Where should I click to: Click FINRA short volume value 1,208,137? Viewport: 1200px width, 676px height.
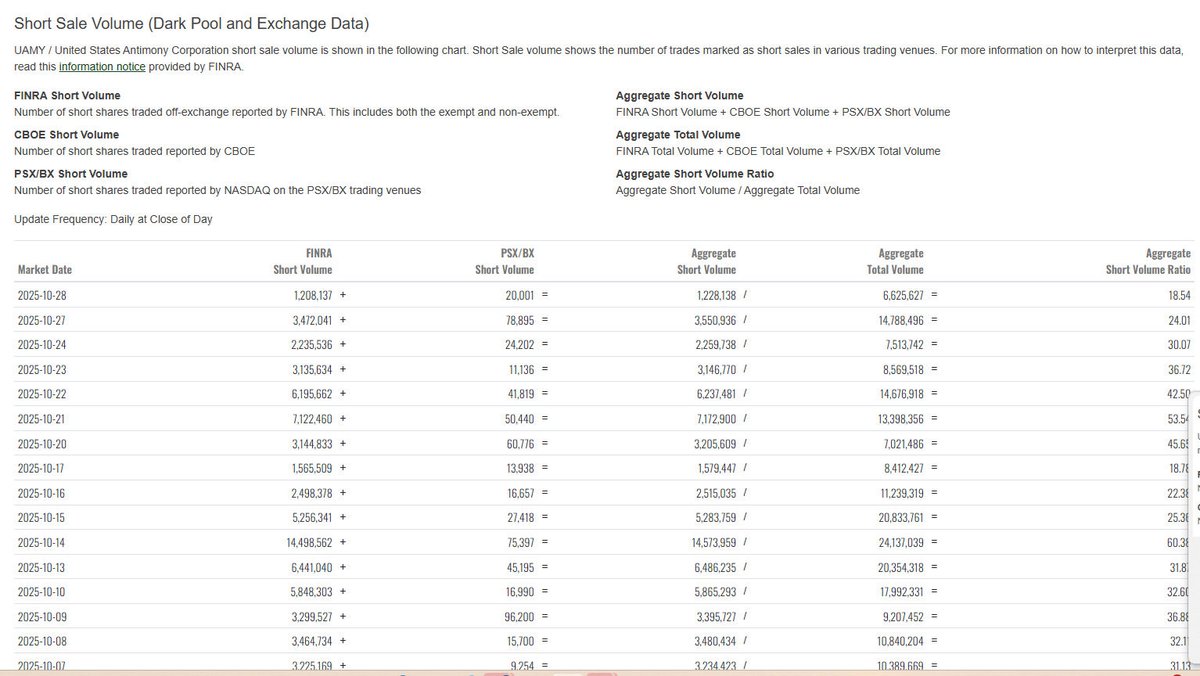pyautogui.click(x=313, y=296)
